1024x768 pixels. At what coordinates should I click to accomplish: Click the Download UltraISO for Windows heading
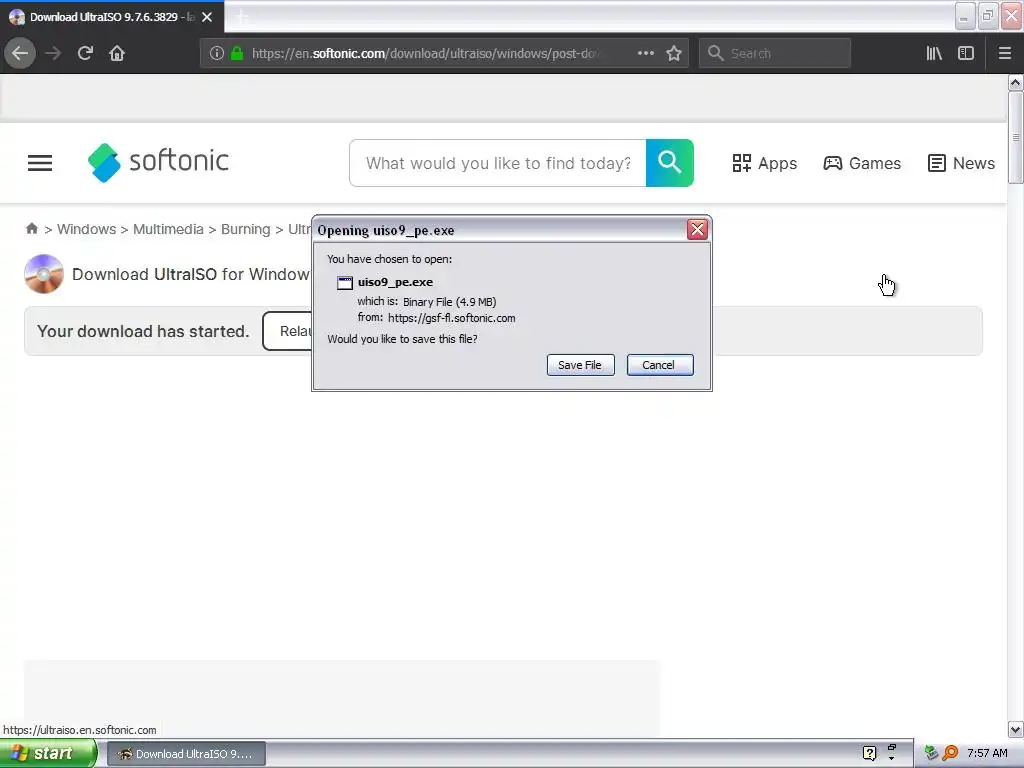click(191, 274)
